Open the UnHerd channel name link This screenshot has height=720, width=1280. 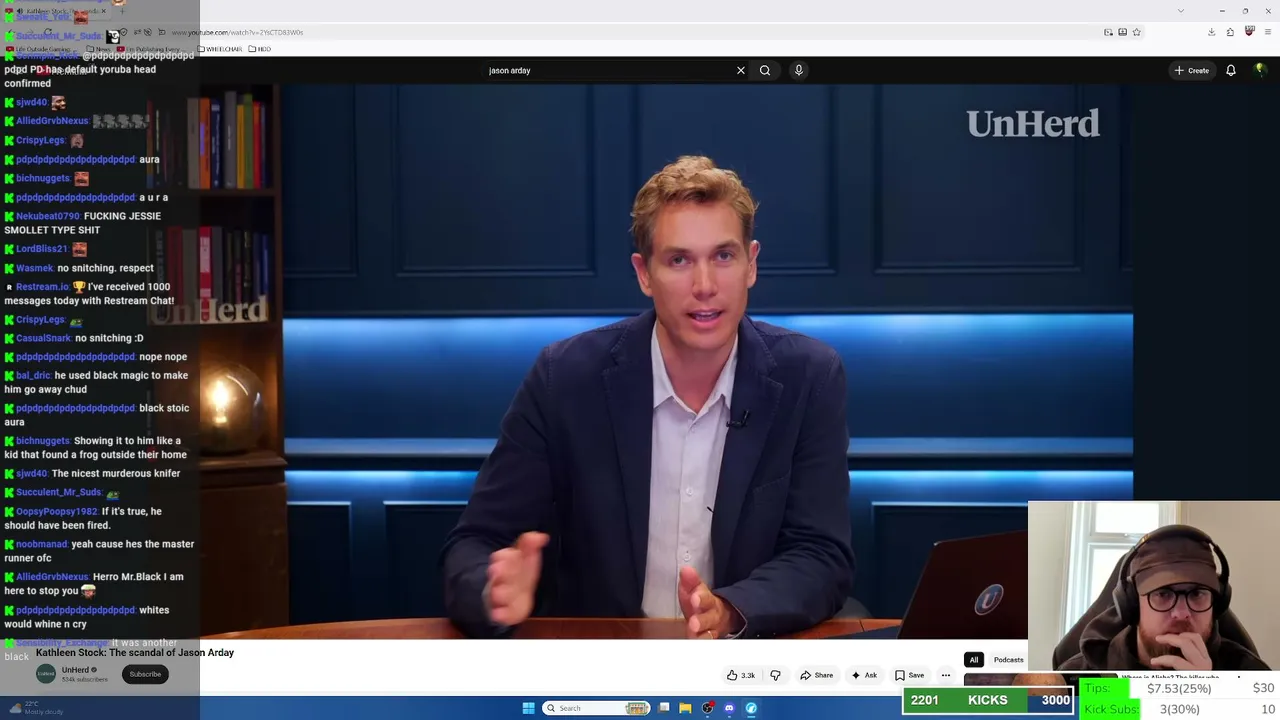click(x=77, y=670)
